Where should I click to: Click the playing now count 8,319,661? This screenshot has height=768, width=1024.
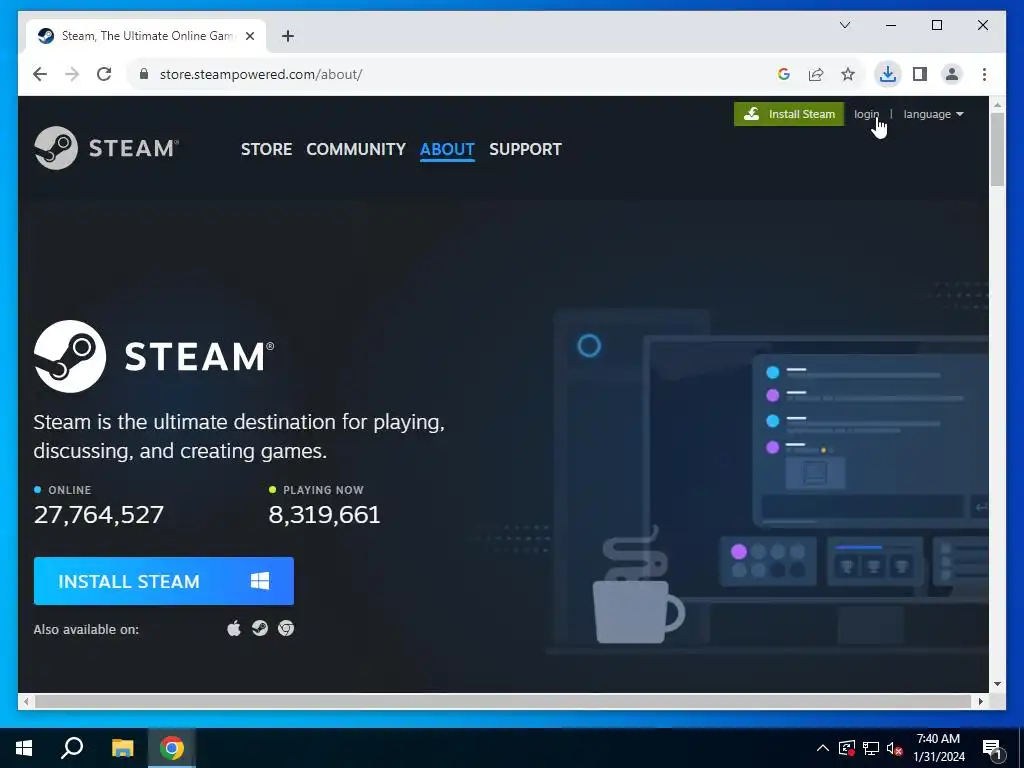324,515
